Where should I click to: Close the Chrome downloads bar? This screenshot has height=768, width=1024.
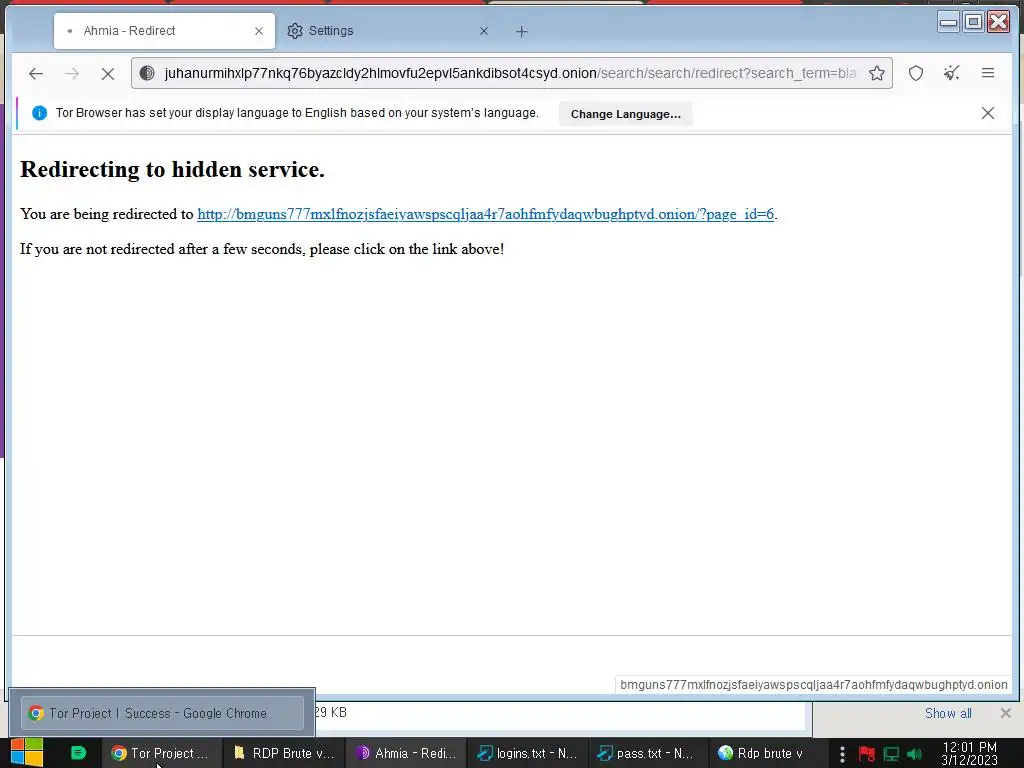pyautogui.click(x=1006, y=712)
